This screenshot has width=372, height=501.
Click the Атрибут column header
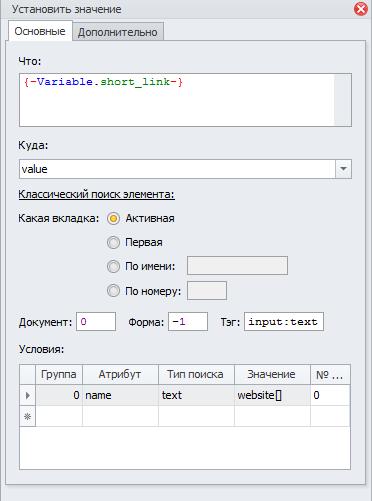pyautogui.click(x=120, y=374)
